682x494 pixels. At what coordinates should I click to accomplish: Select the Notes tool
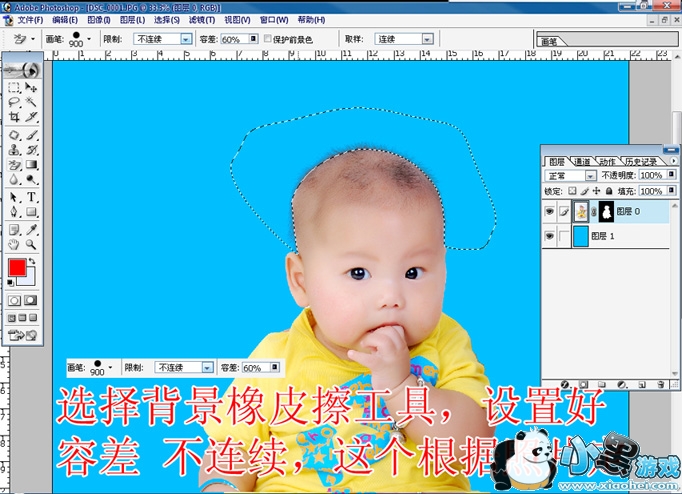pos(14,230)
